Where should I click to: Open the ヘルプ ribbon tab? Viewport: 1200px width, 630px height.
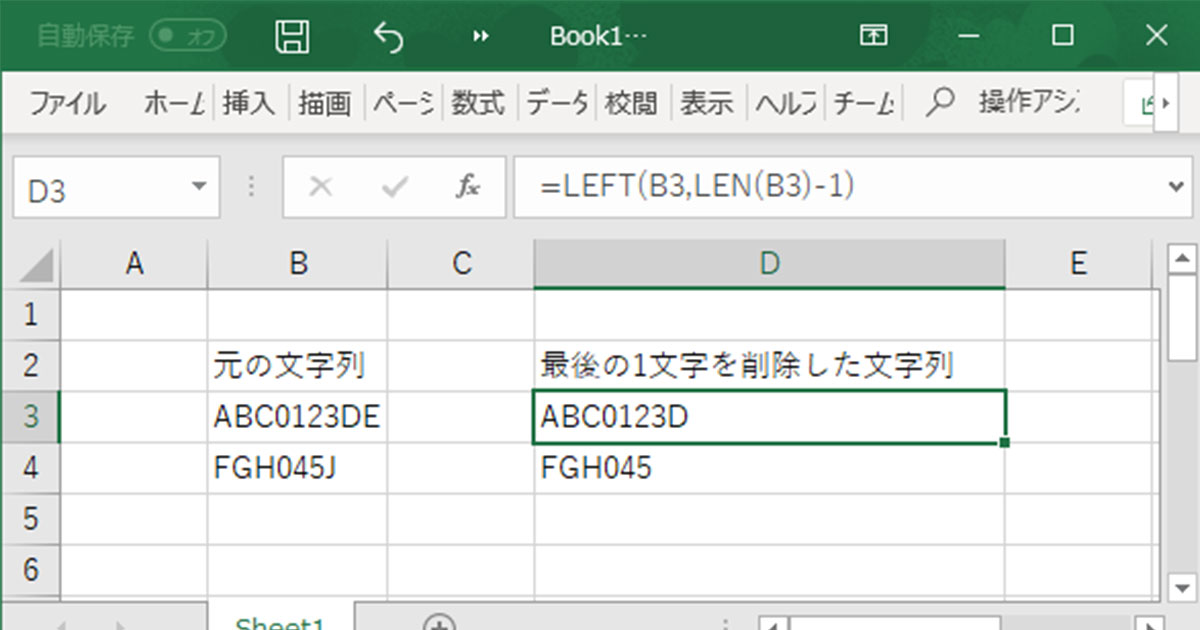click(786, 102)
